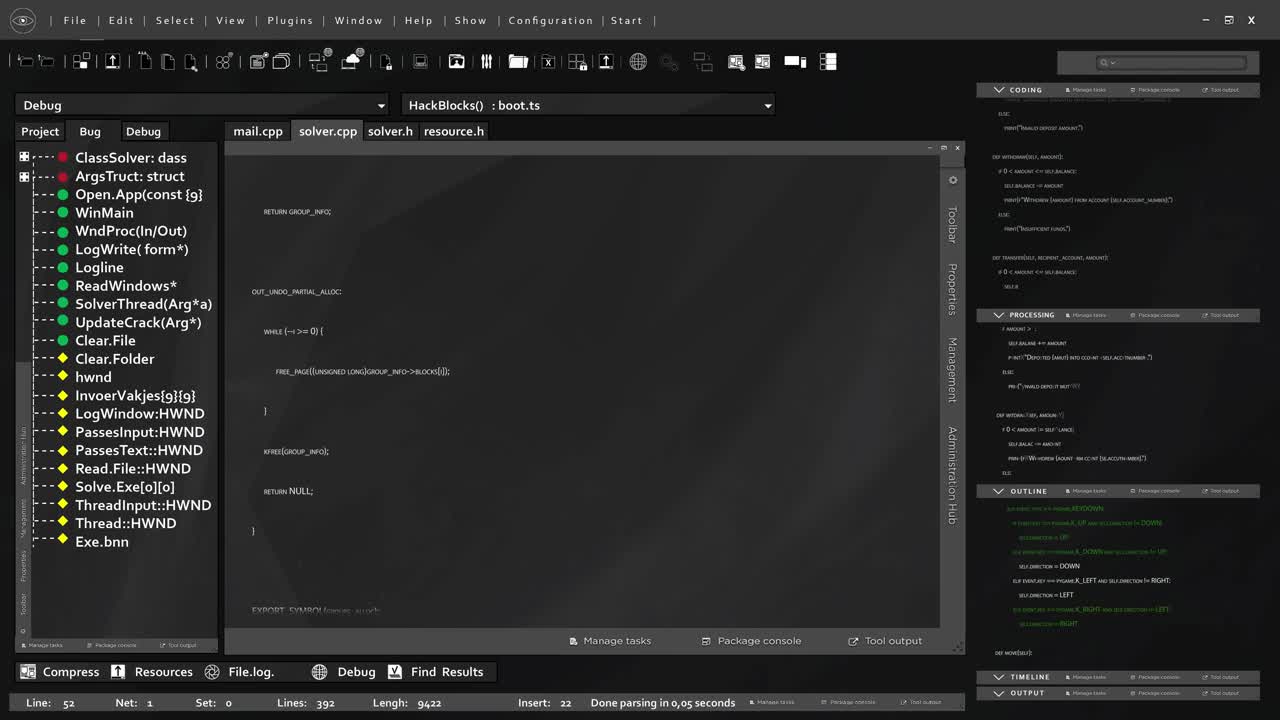Click the Resources upload icon
1280x720 pixels.
coord(116,672)
